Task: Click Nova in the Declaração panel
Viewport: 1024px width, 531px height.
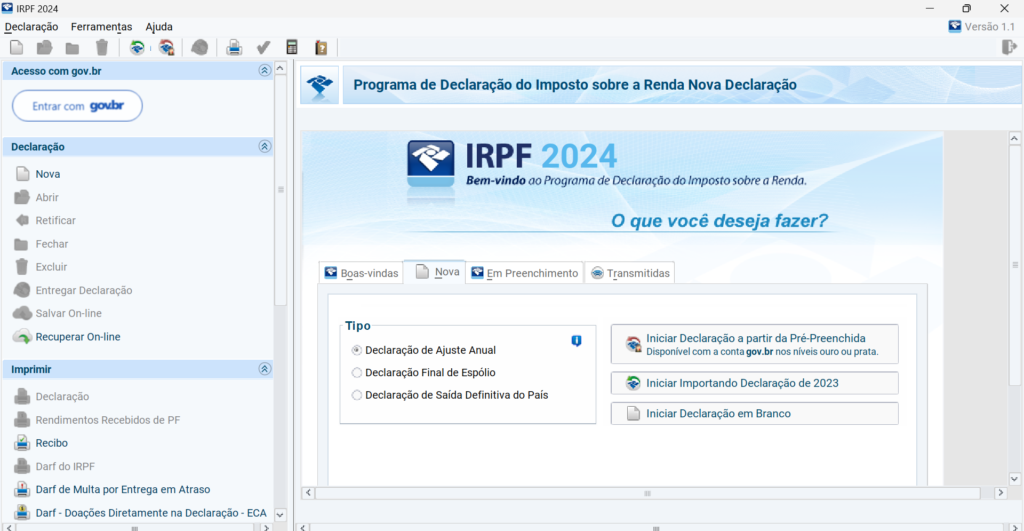Action: 48,174
